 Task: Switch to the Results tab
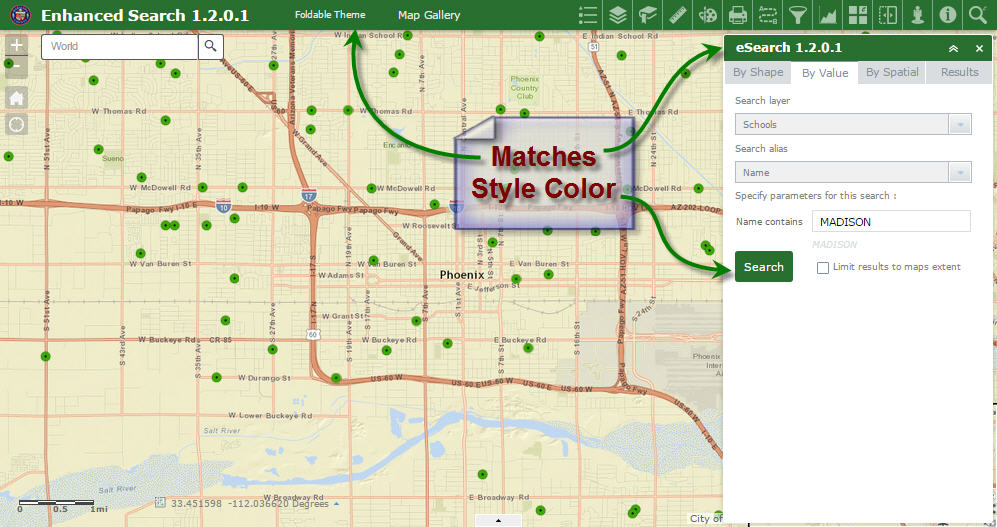coord(959,72)
